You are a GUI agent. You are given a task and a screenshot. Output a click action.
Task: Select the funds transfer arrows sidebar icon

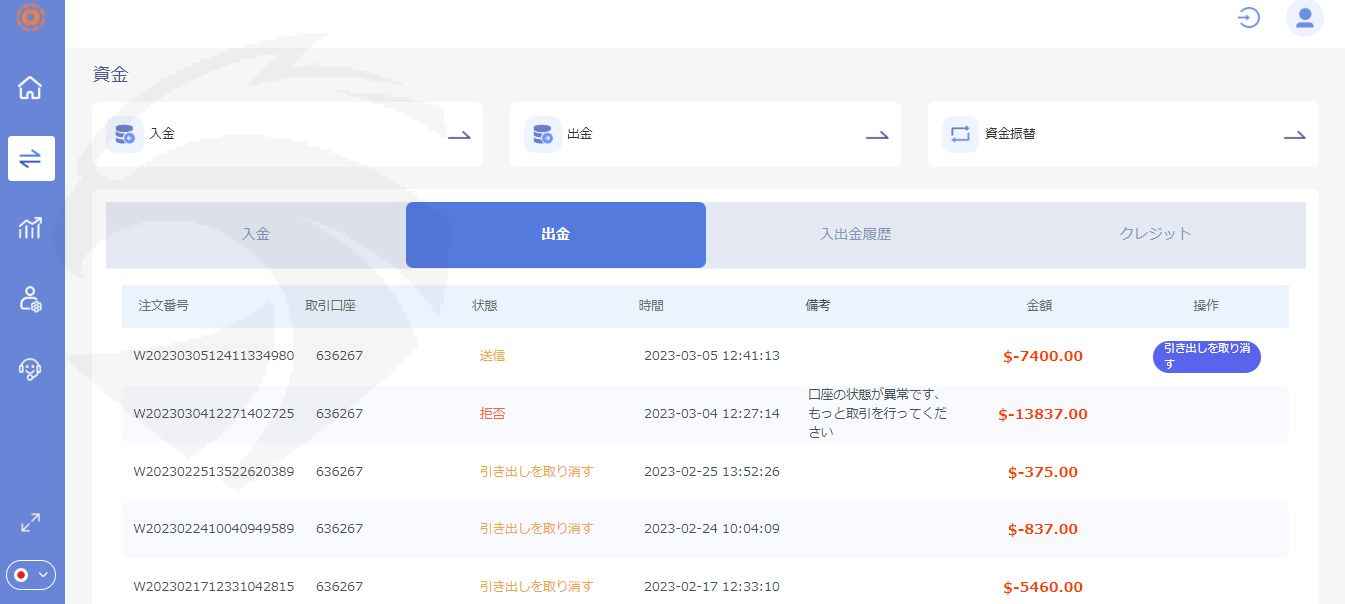(x=31, y=158)
